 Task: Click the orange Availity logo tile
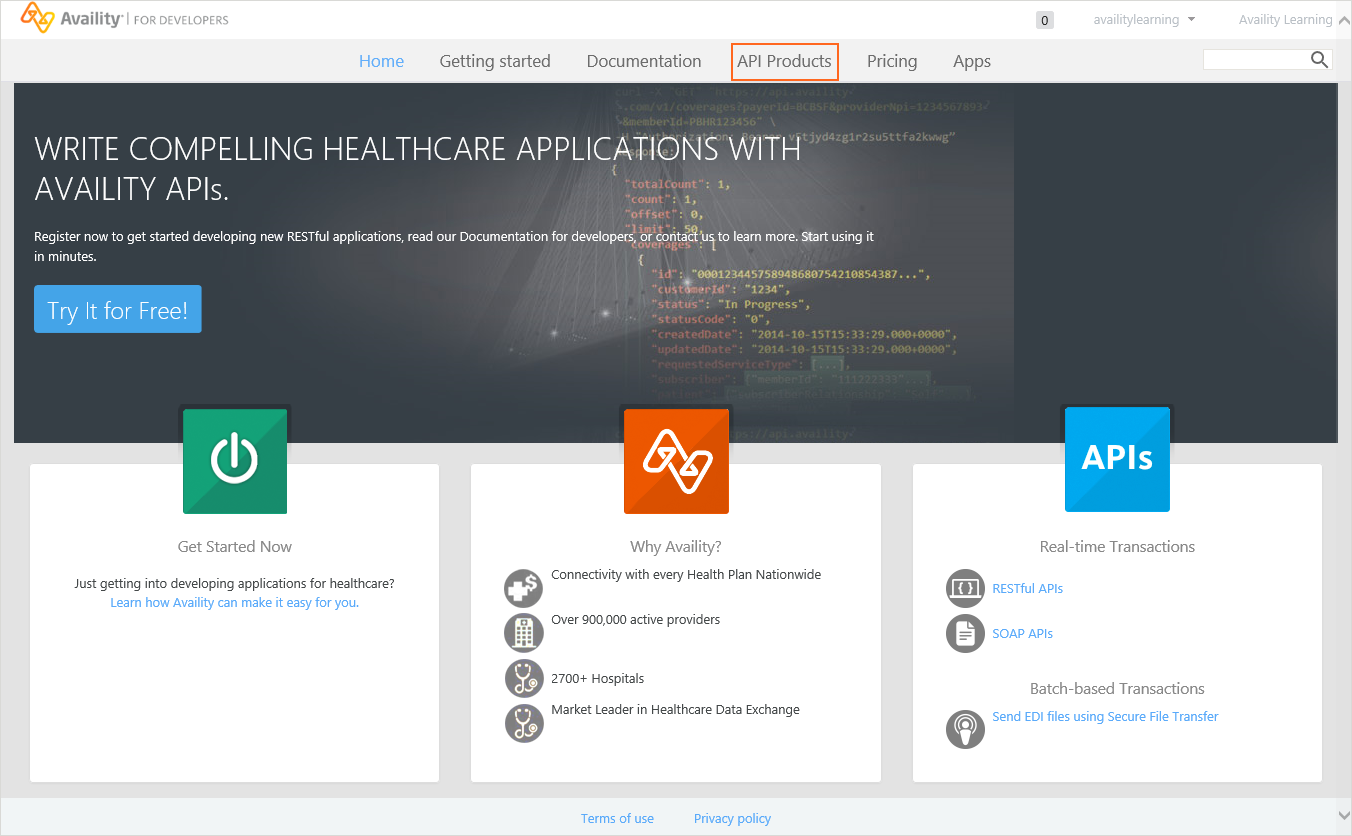click(676, 461)
